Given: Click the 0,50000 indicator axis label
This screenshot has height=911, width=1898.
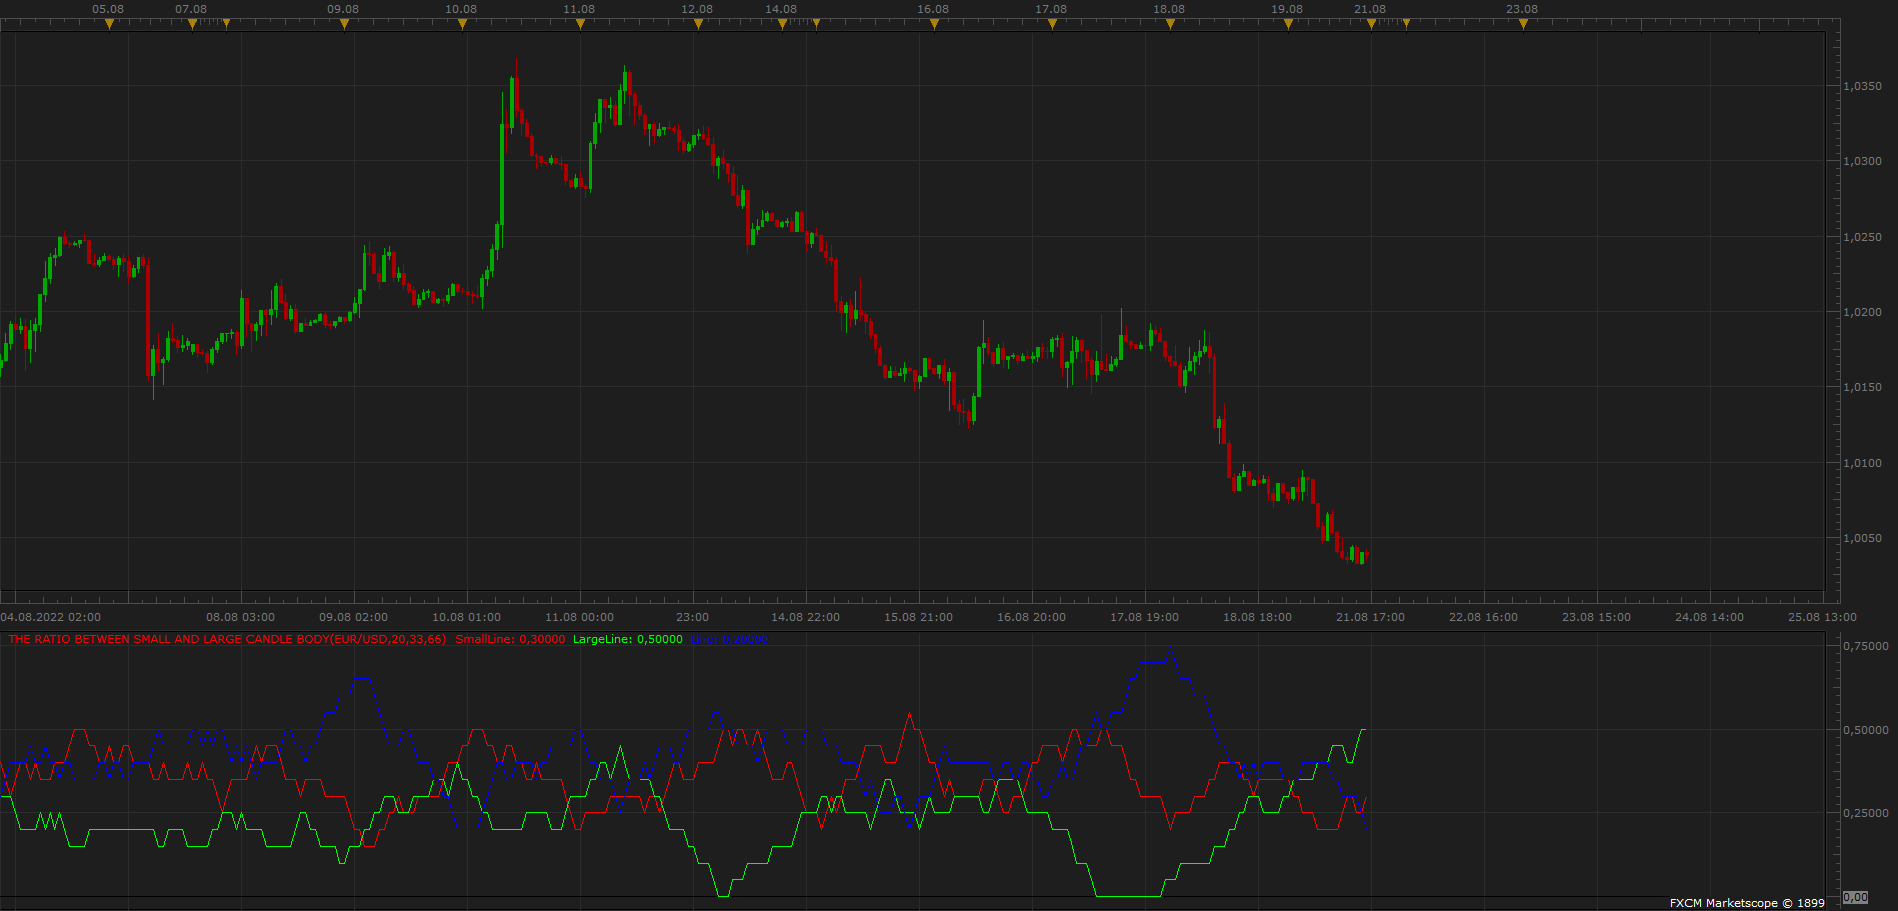Looking at the screenshot, I should (x=1866, y=730).
